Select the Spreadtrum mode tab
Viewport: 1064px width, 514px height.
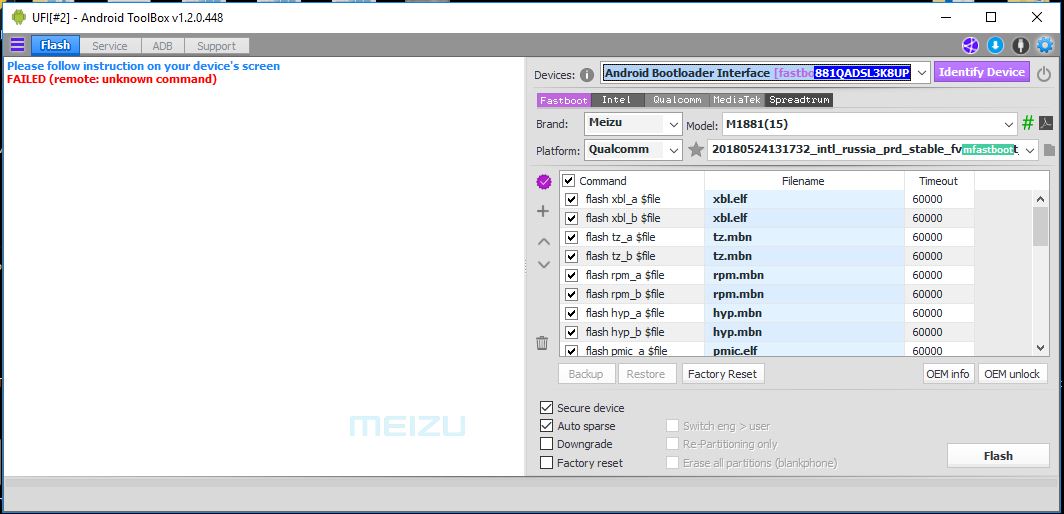[799, 100]
